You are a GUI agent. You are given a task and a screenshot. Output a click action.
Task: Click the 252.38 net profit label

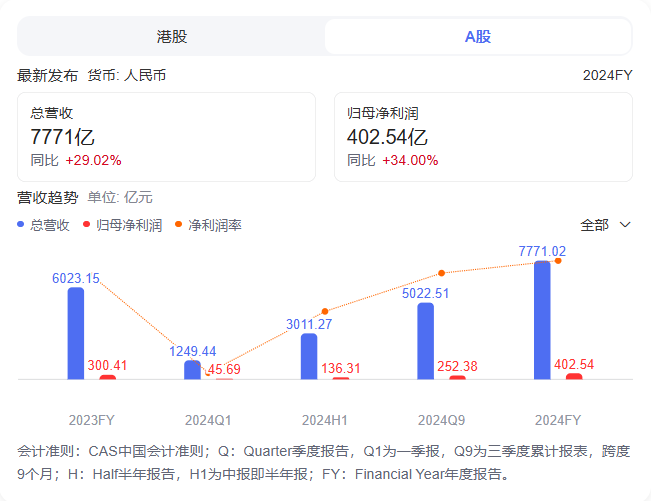point(458,367)
